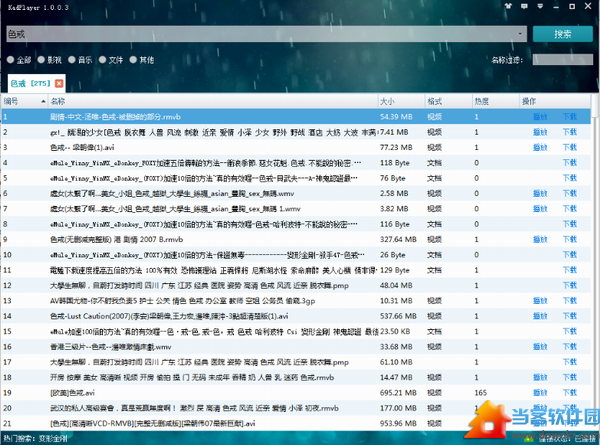Play row 16 file of 33.68 MB

click(x=540, y=347)
